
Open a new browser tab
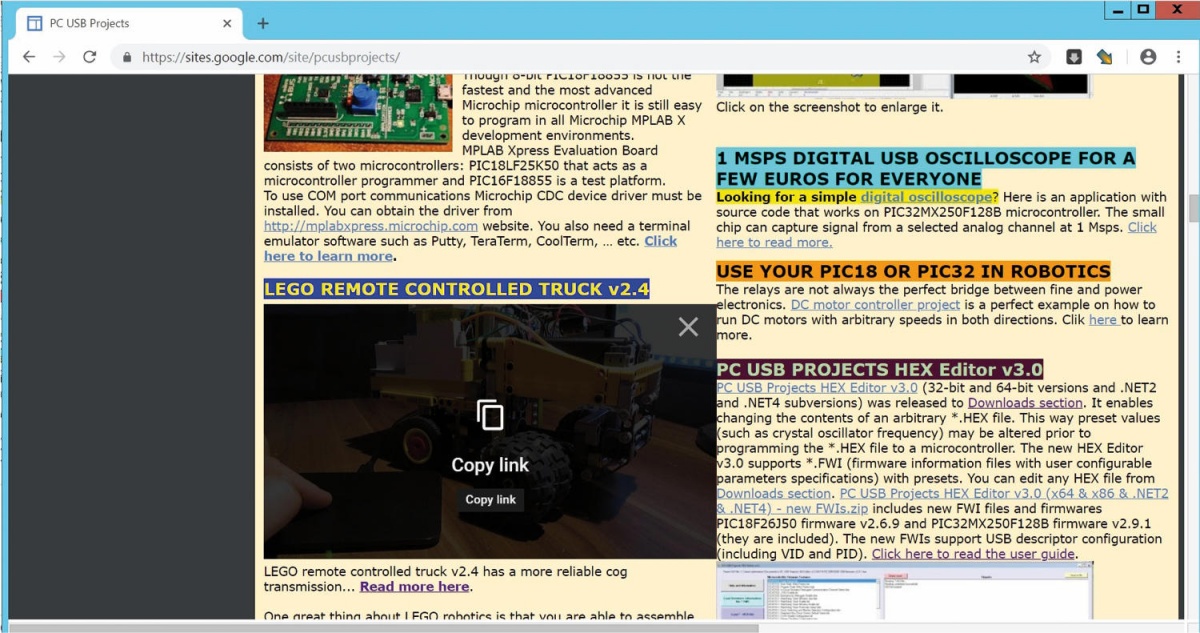(263, 23)
